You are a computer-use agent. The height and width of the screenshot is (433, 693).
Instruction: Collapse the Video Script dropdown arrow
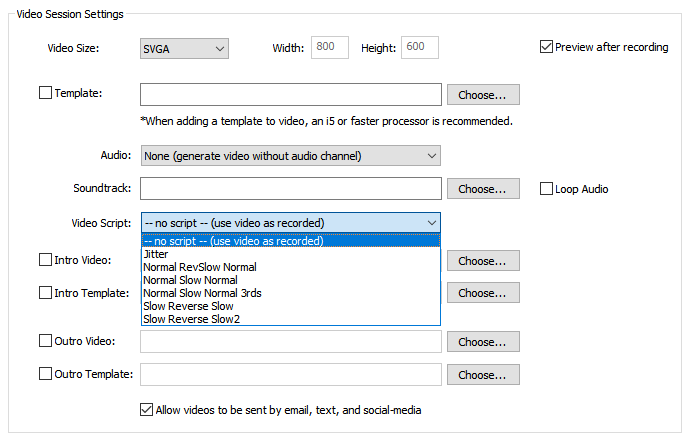click(432, 223)
